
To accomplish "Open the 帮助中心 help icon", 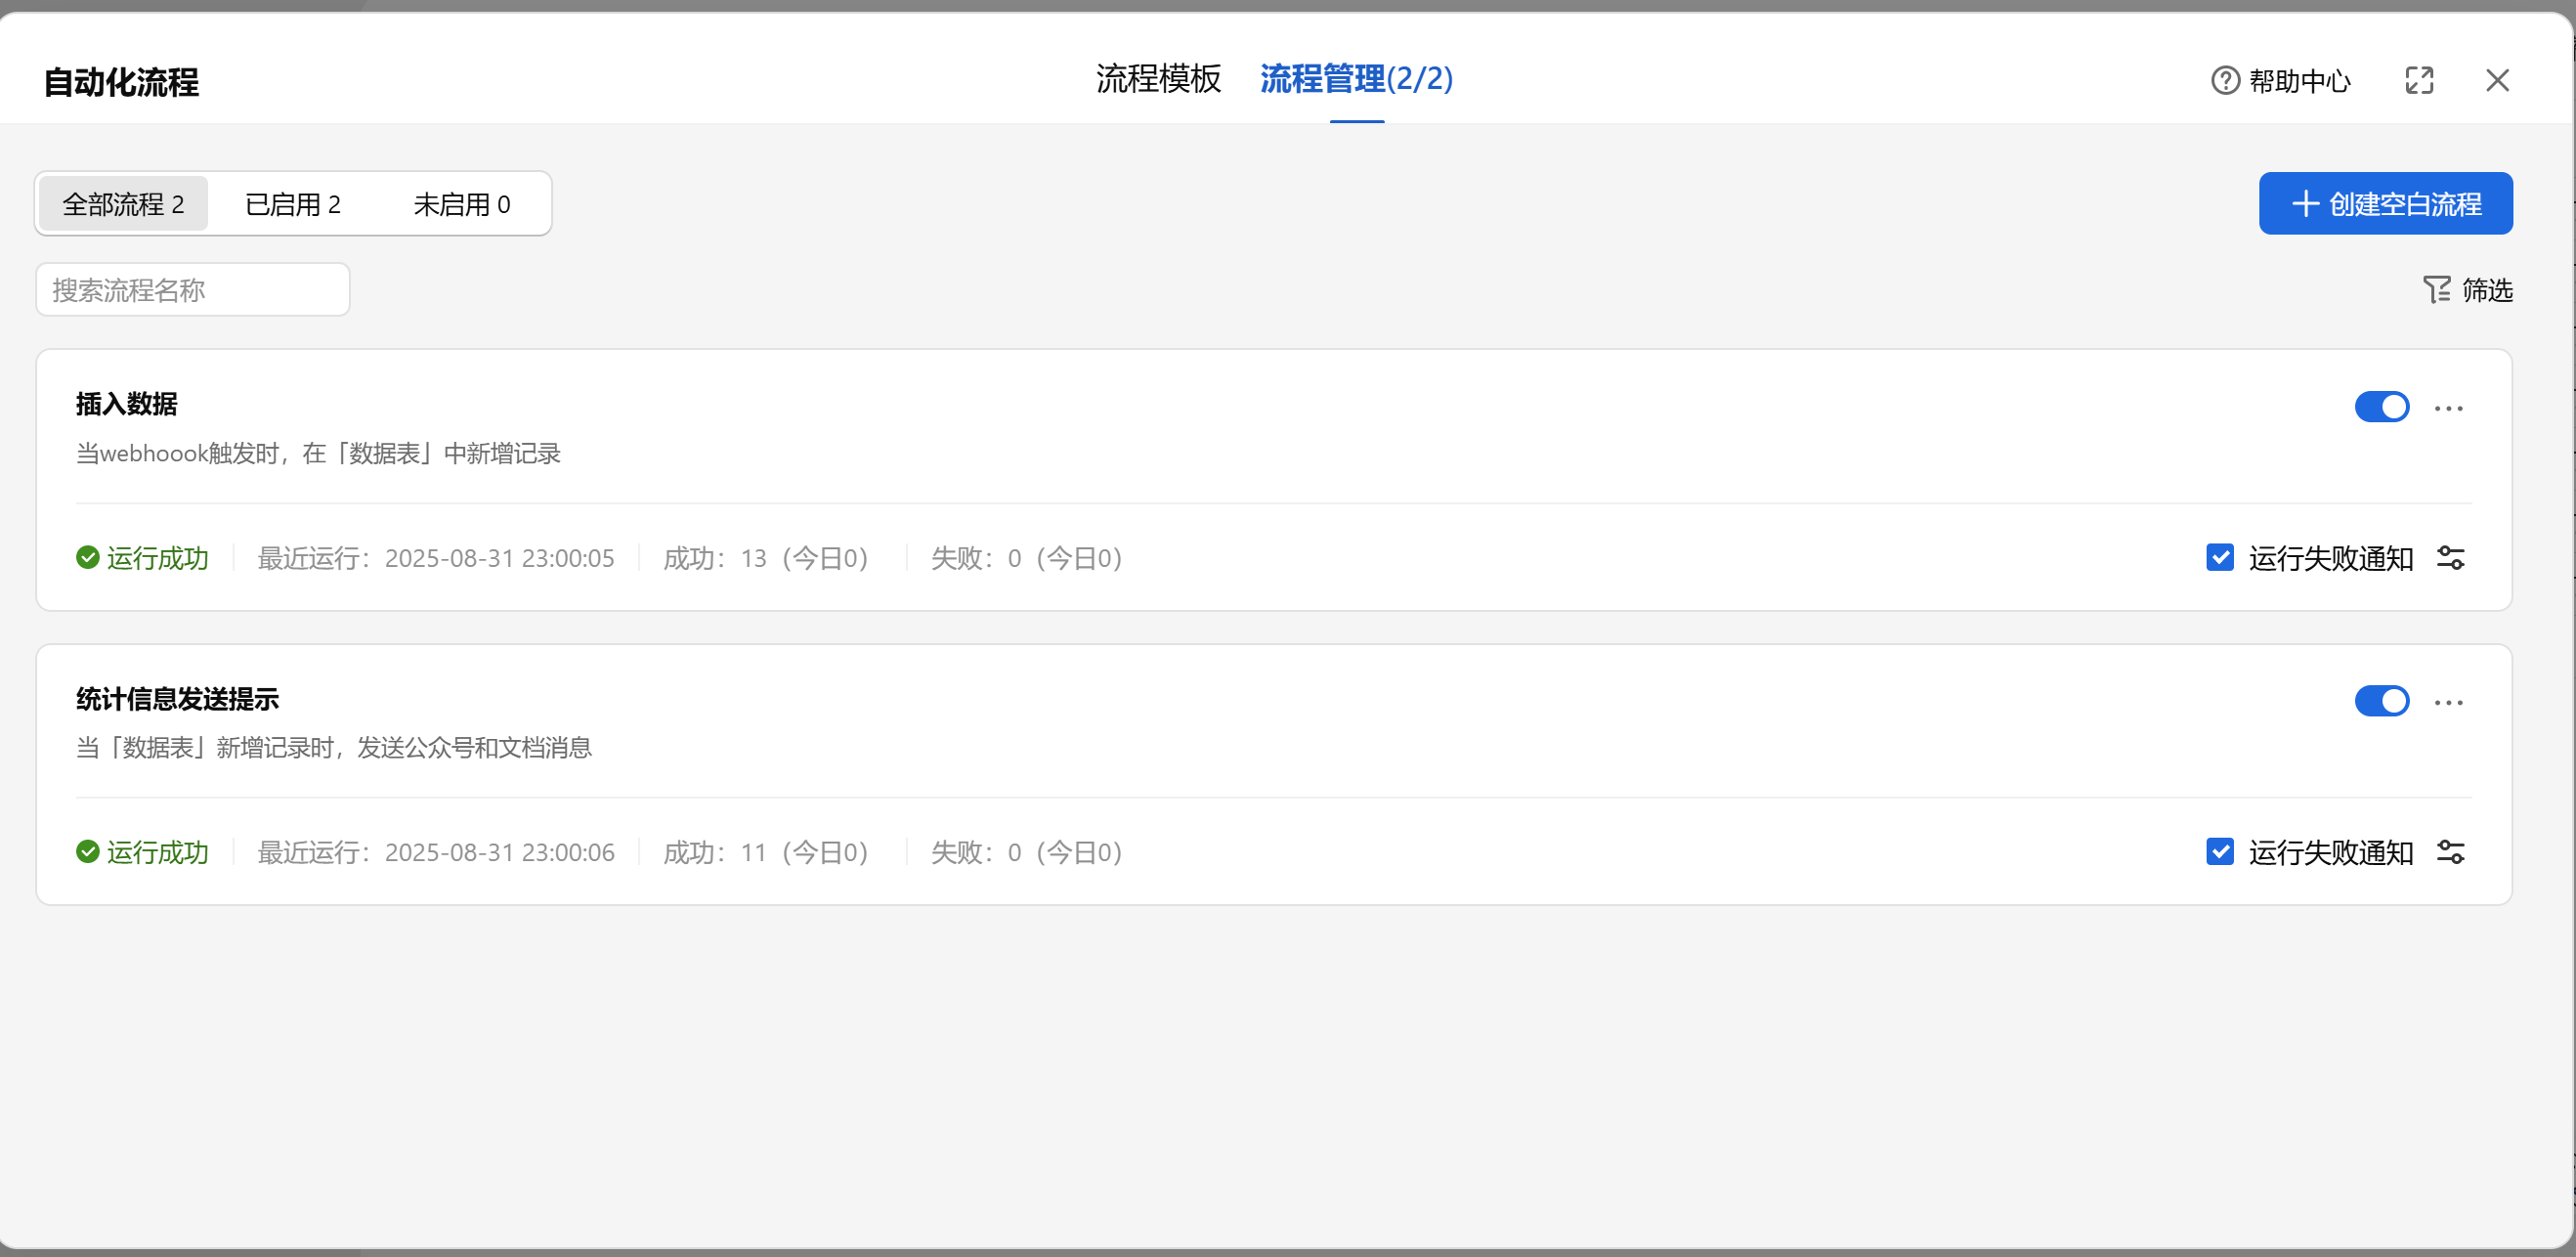I will click(2225, 80).
